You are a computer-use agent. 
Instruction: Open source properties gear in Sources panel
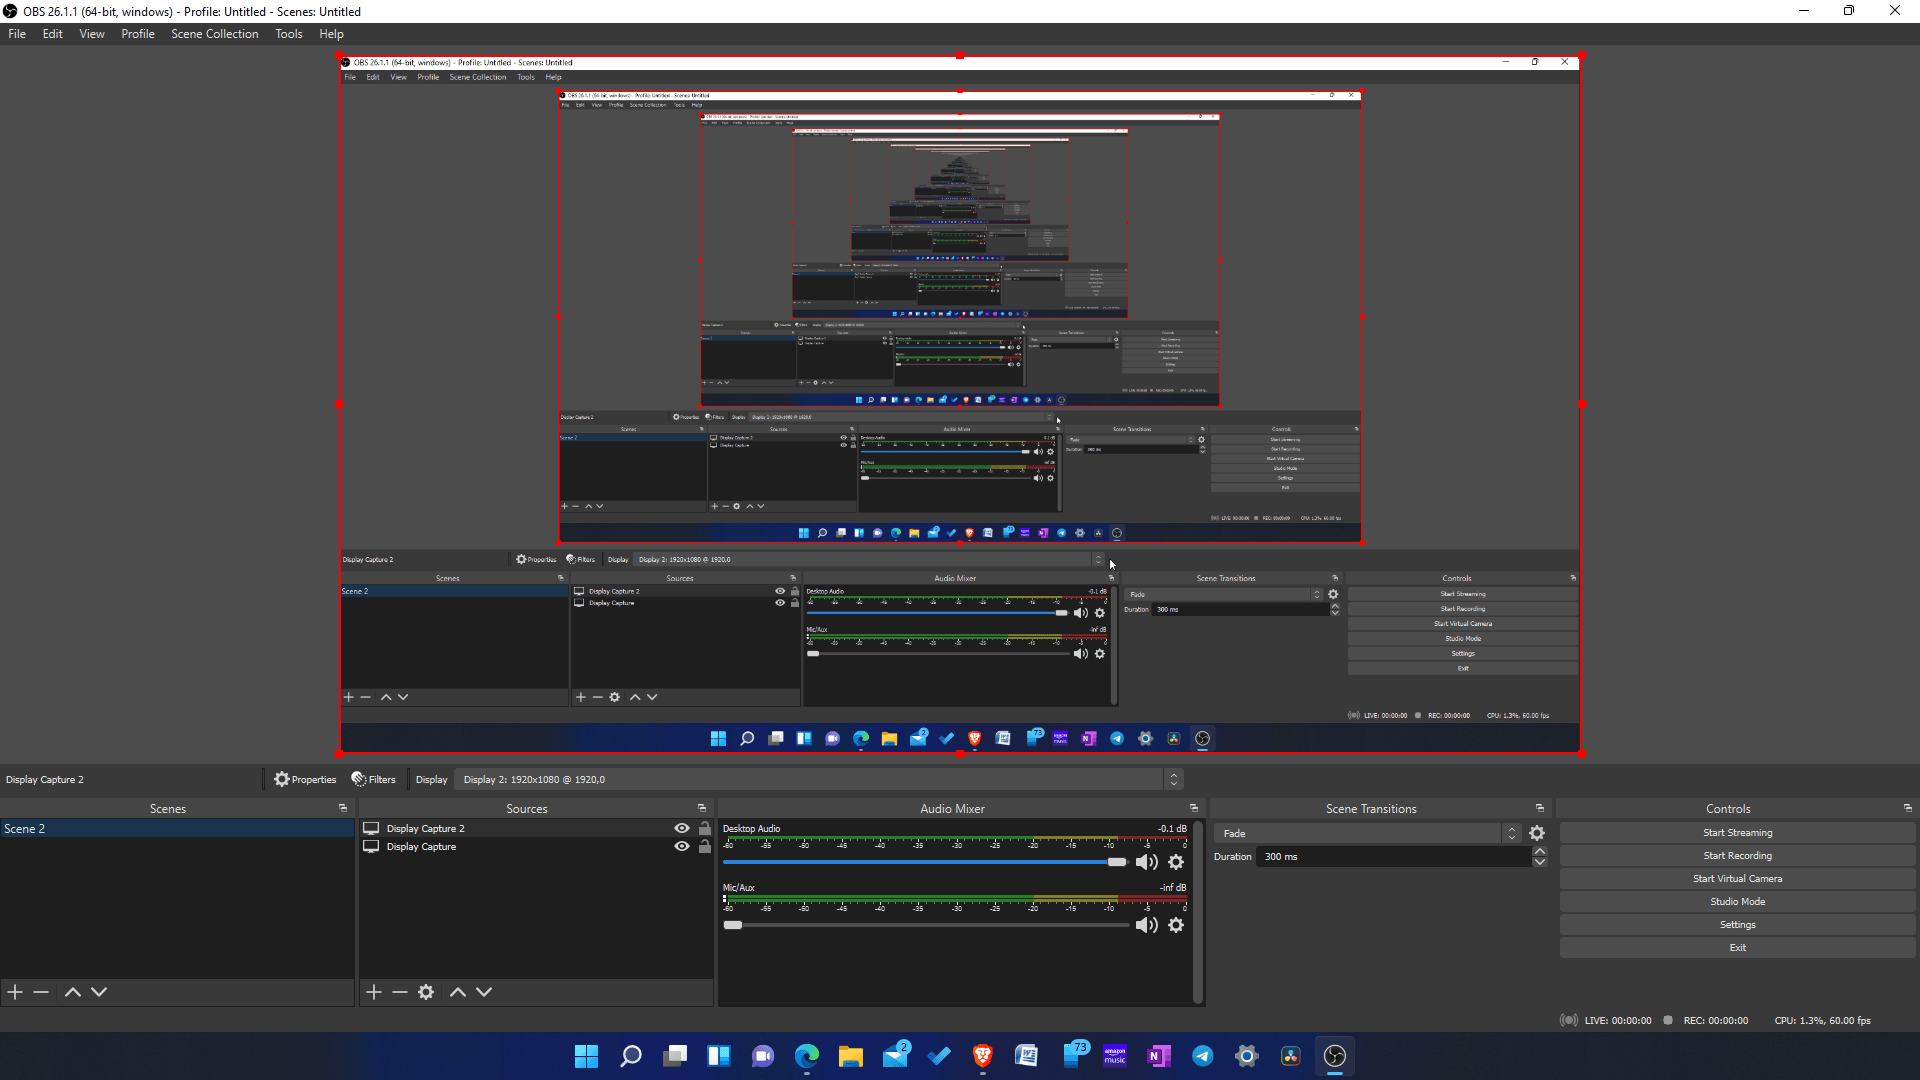coord(426,992)
